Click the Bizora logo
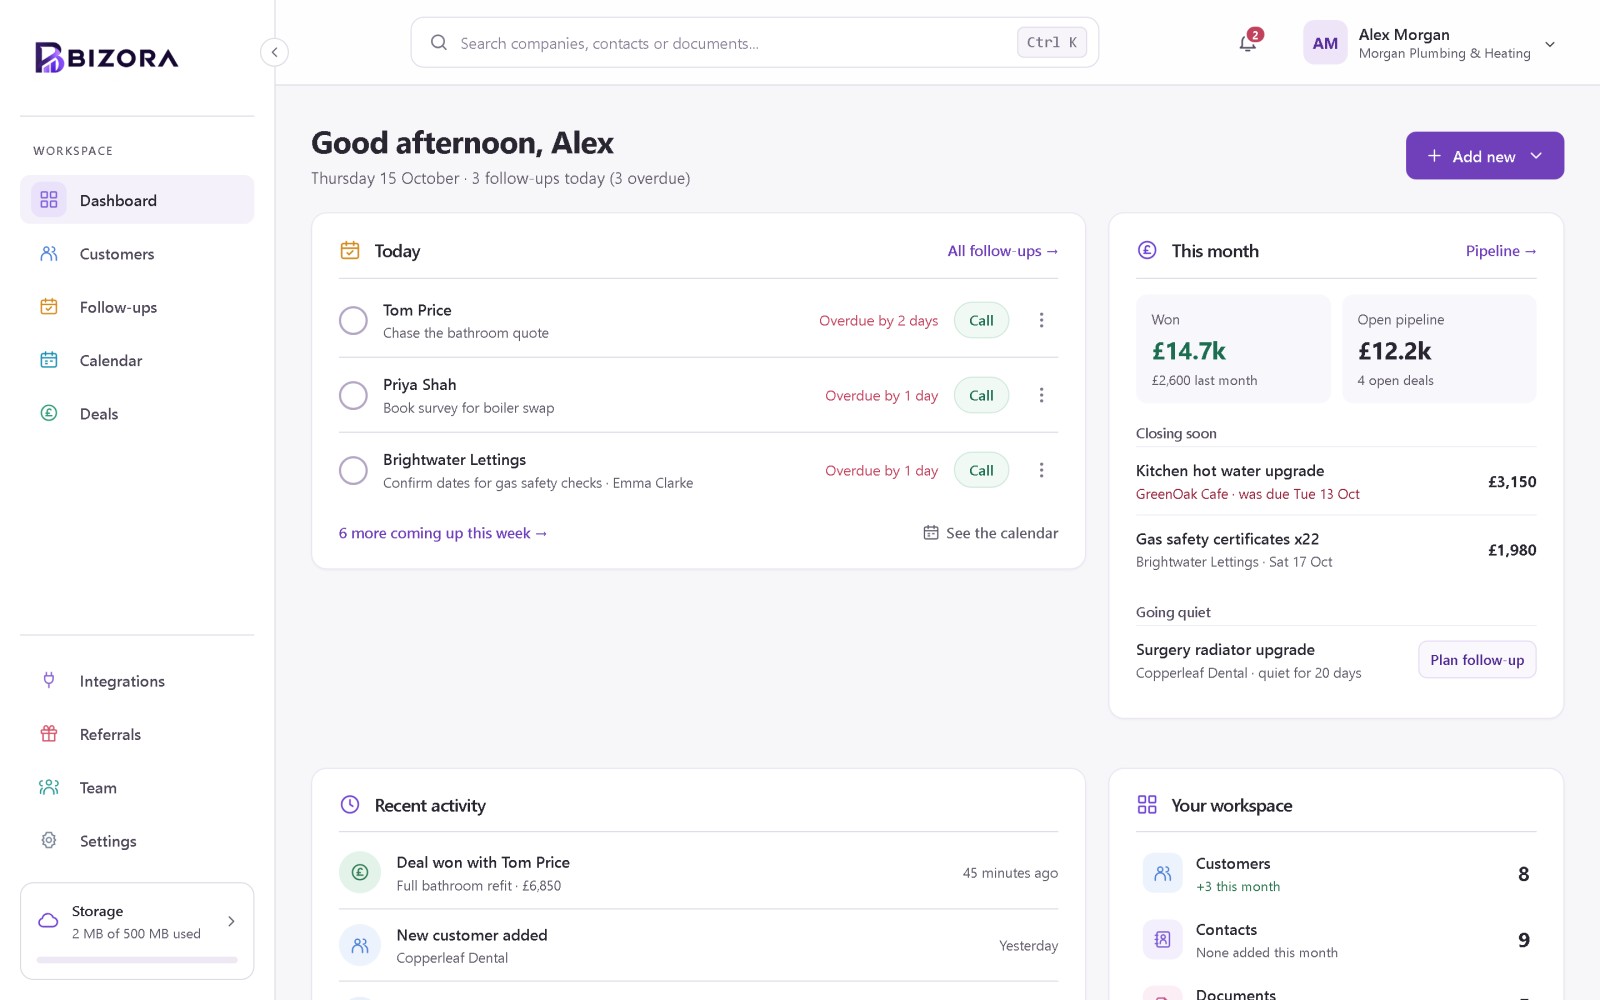 tap(107, 57)
